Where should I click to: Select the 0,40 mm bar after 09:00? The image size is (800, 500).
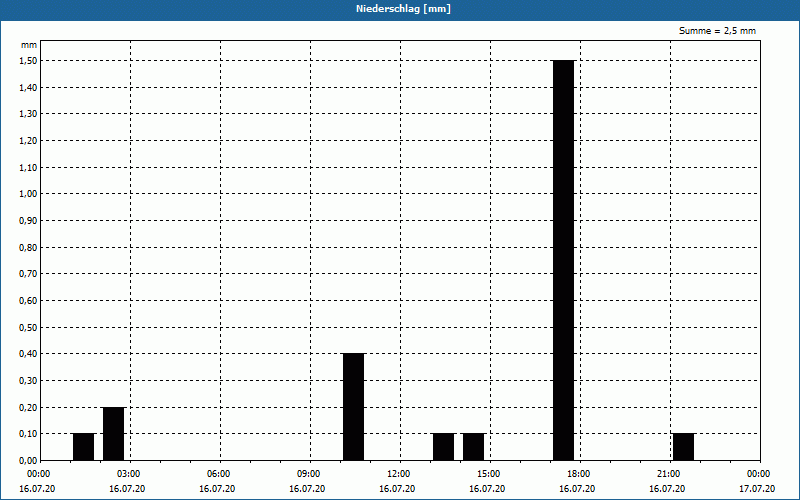(x=354, y=407)
